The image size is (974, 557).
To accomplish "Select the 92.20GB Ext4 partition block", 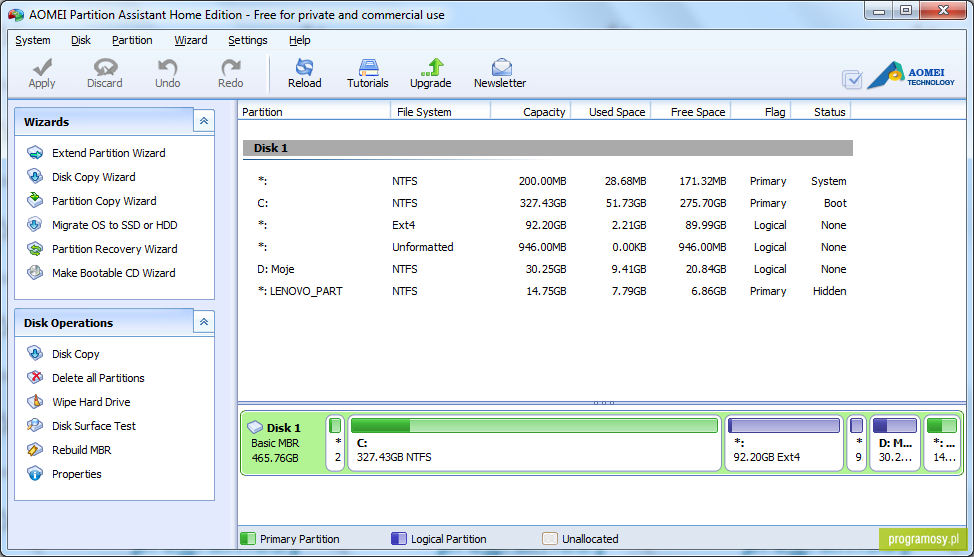I will pos(784,443).
